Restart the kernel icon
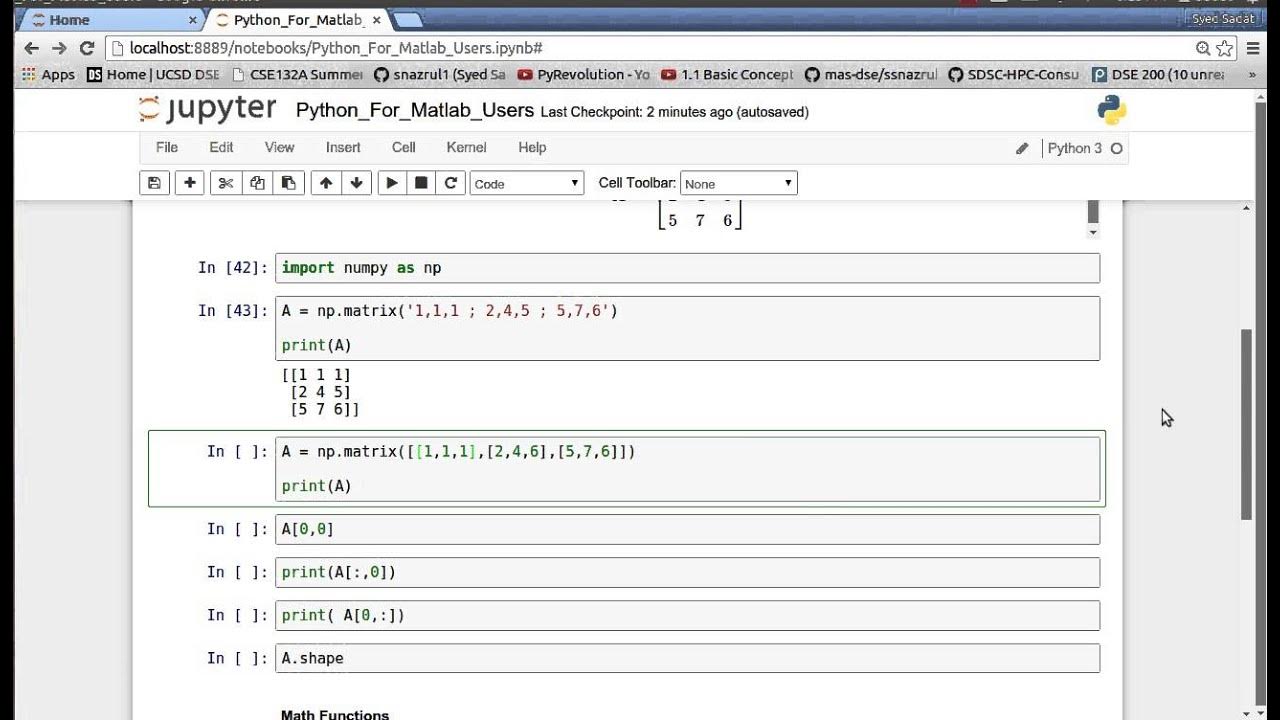Viewport: 1280px width, 720px height. pos(451,183)
